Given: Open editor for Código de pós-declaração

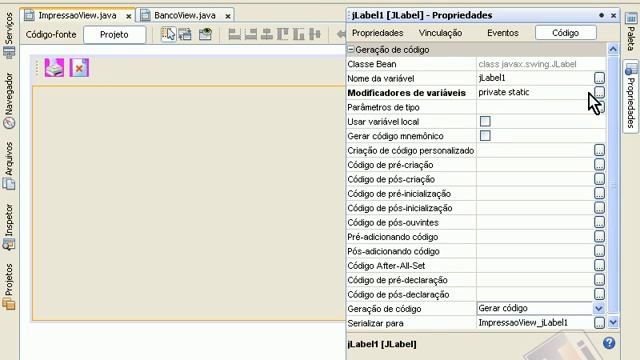Looking at the screenshot, I should [599, 294].
